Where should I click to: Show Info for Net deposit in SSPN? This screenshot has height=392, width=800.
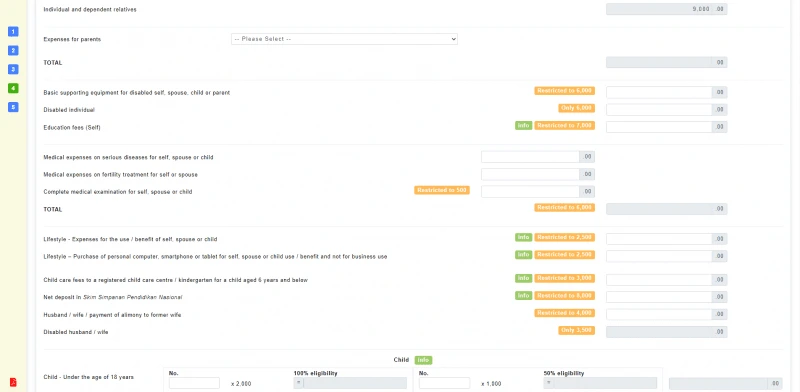point(523,296)
